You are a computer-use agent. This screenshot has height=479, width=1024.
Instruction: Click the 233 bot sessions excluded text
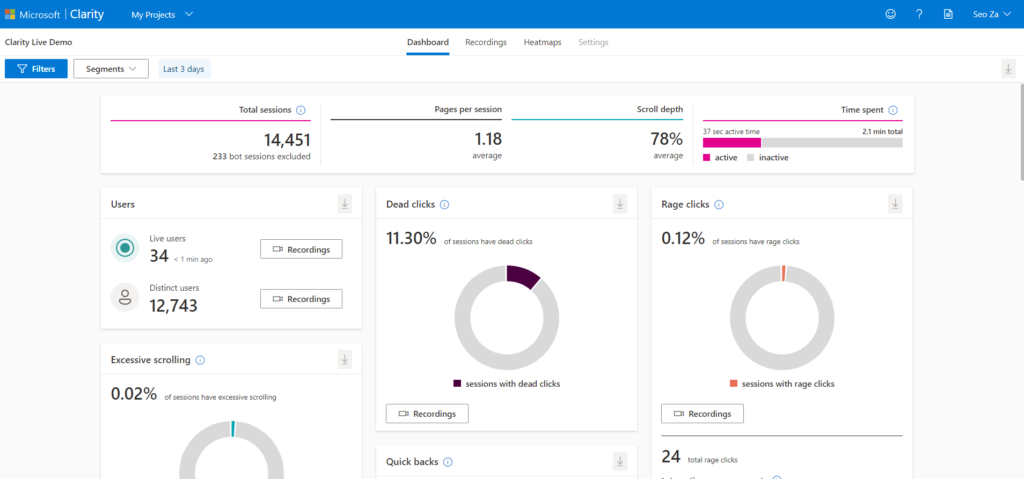point(261,157)
